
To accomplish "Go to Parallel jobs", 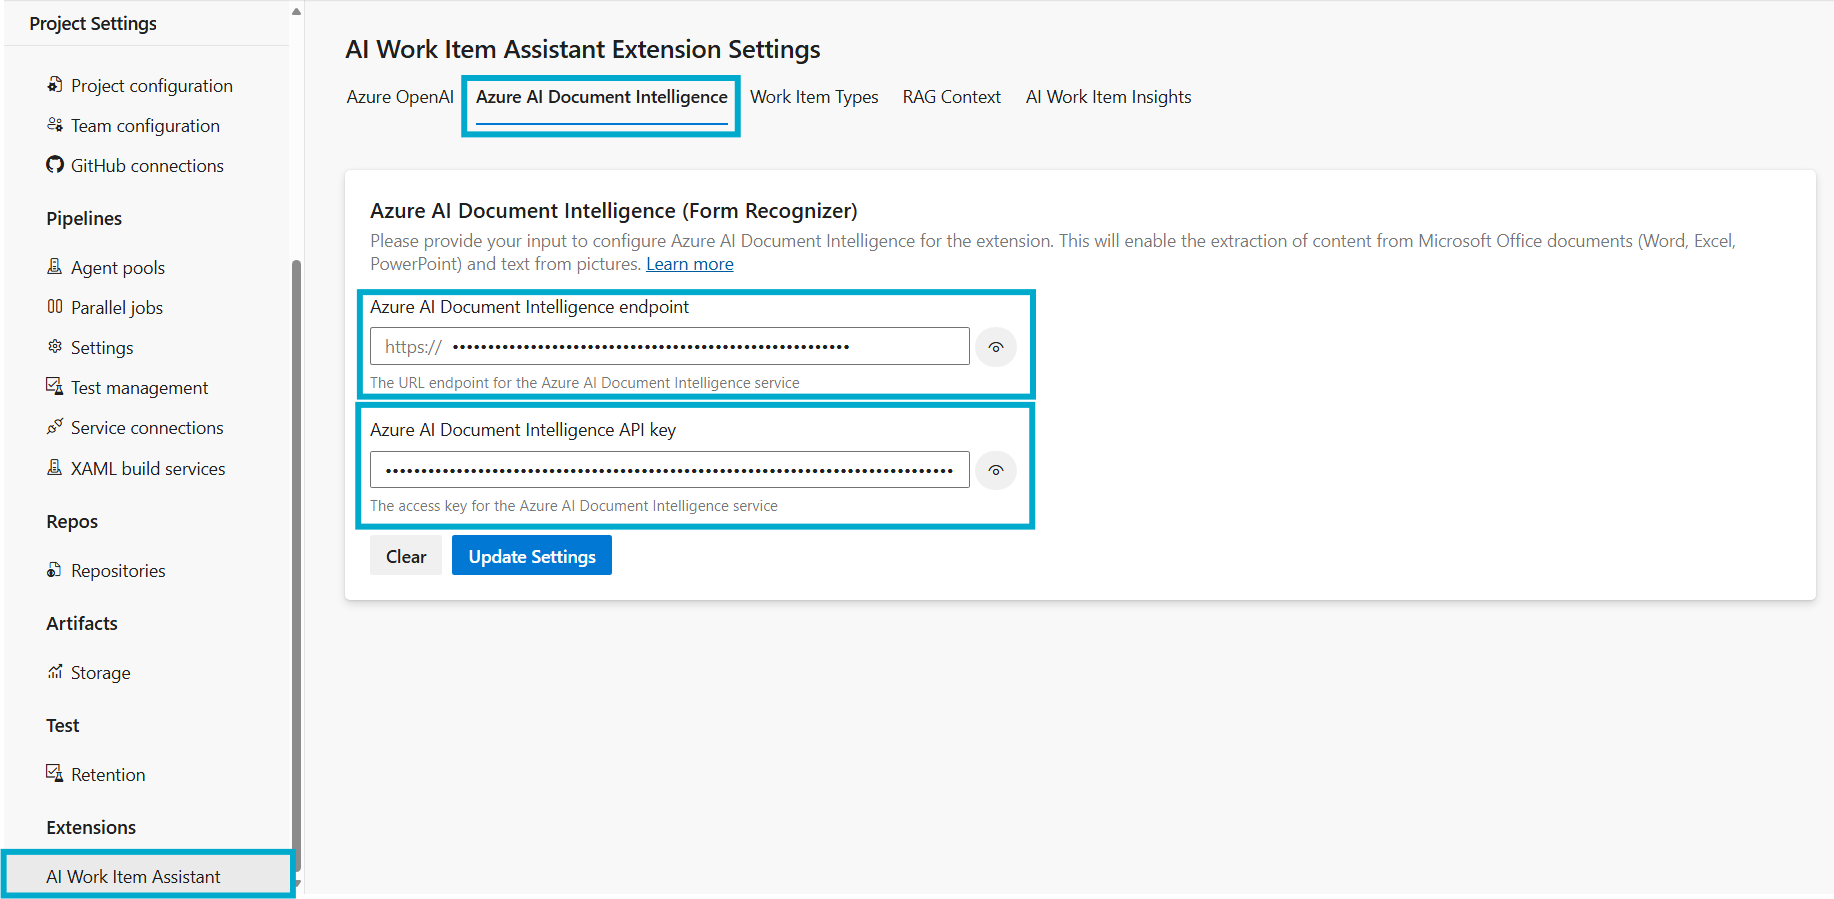I will pos(117,307).
